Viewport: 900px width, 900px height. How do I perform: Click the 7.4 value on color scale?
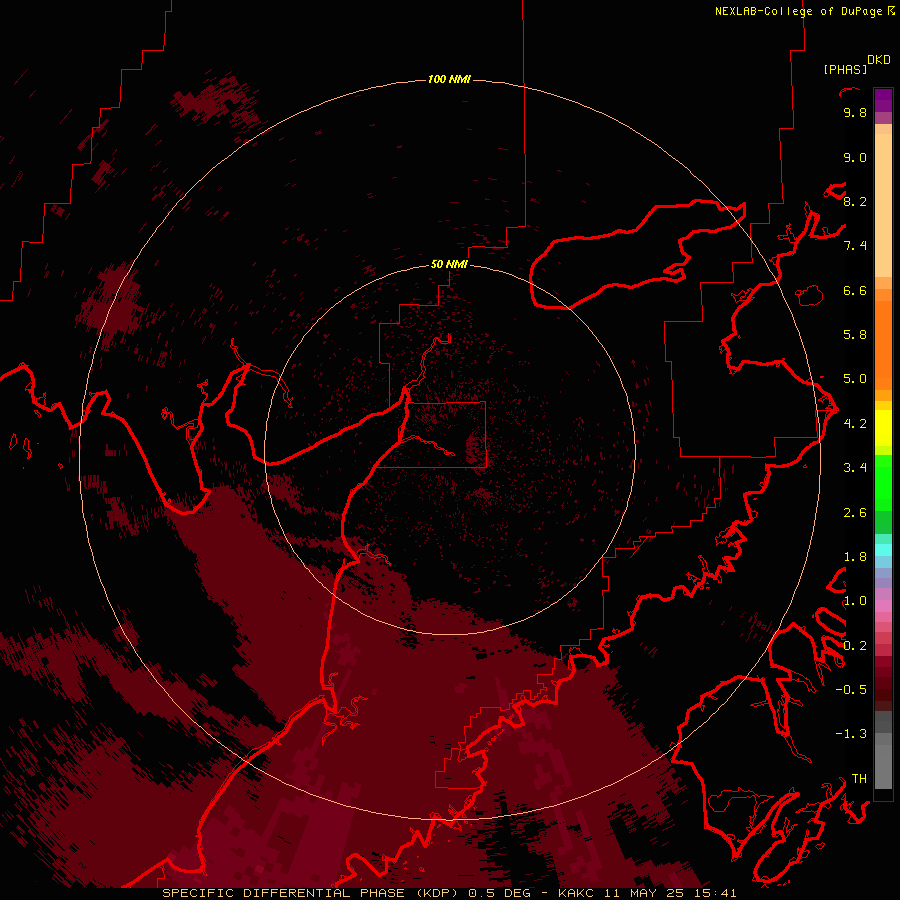click(x=855, y=246)
